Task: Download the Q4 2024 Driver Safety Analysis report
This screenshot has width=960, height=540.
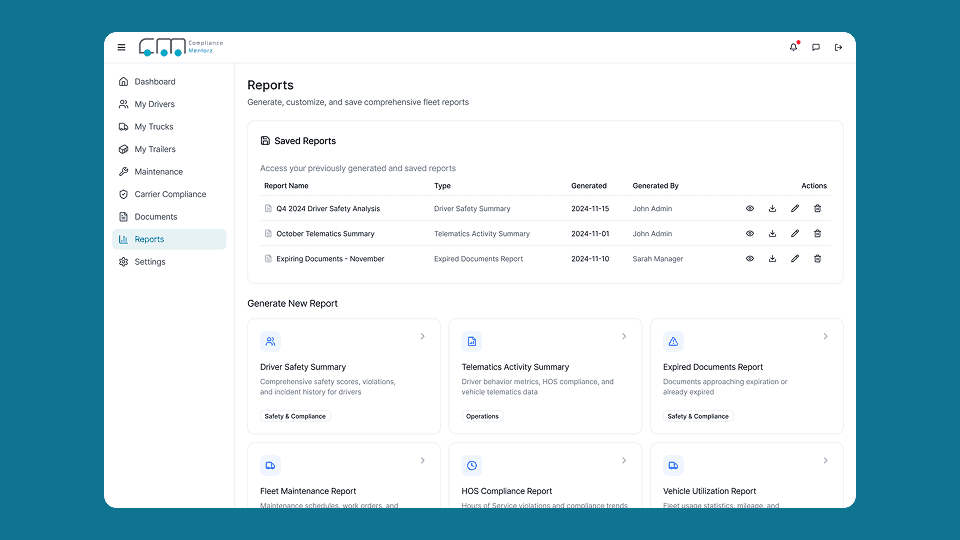Action: click(772, 209)
